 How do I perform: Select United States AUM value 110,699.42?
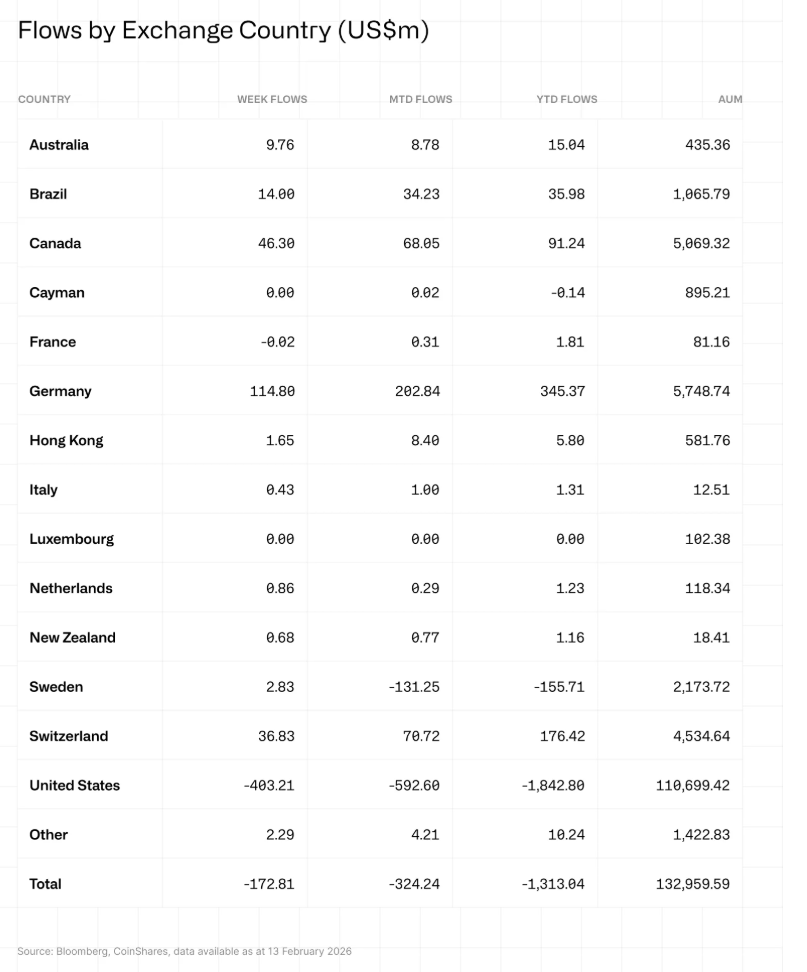pyautogui.click(x=693, y=785)
